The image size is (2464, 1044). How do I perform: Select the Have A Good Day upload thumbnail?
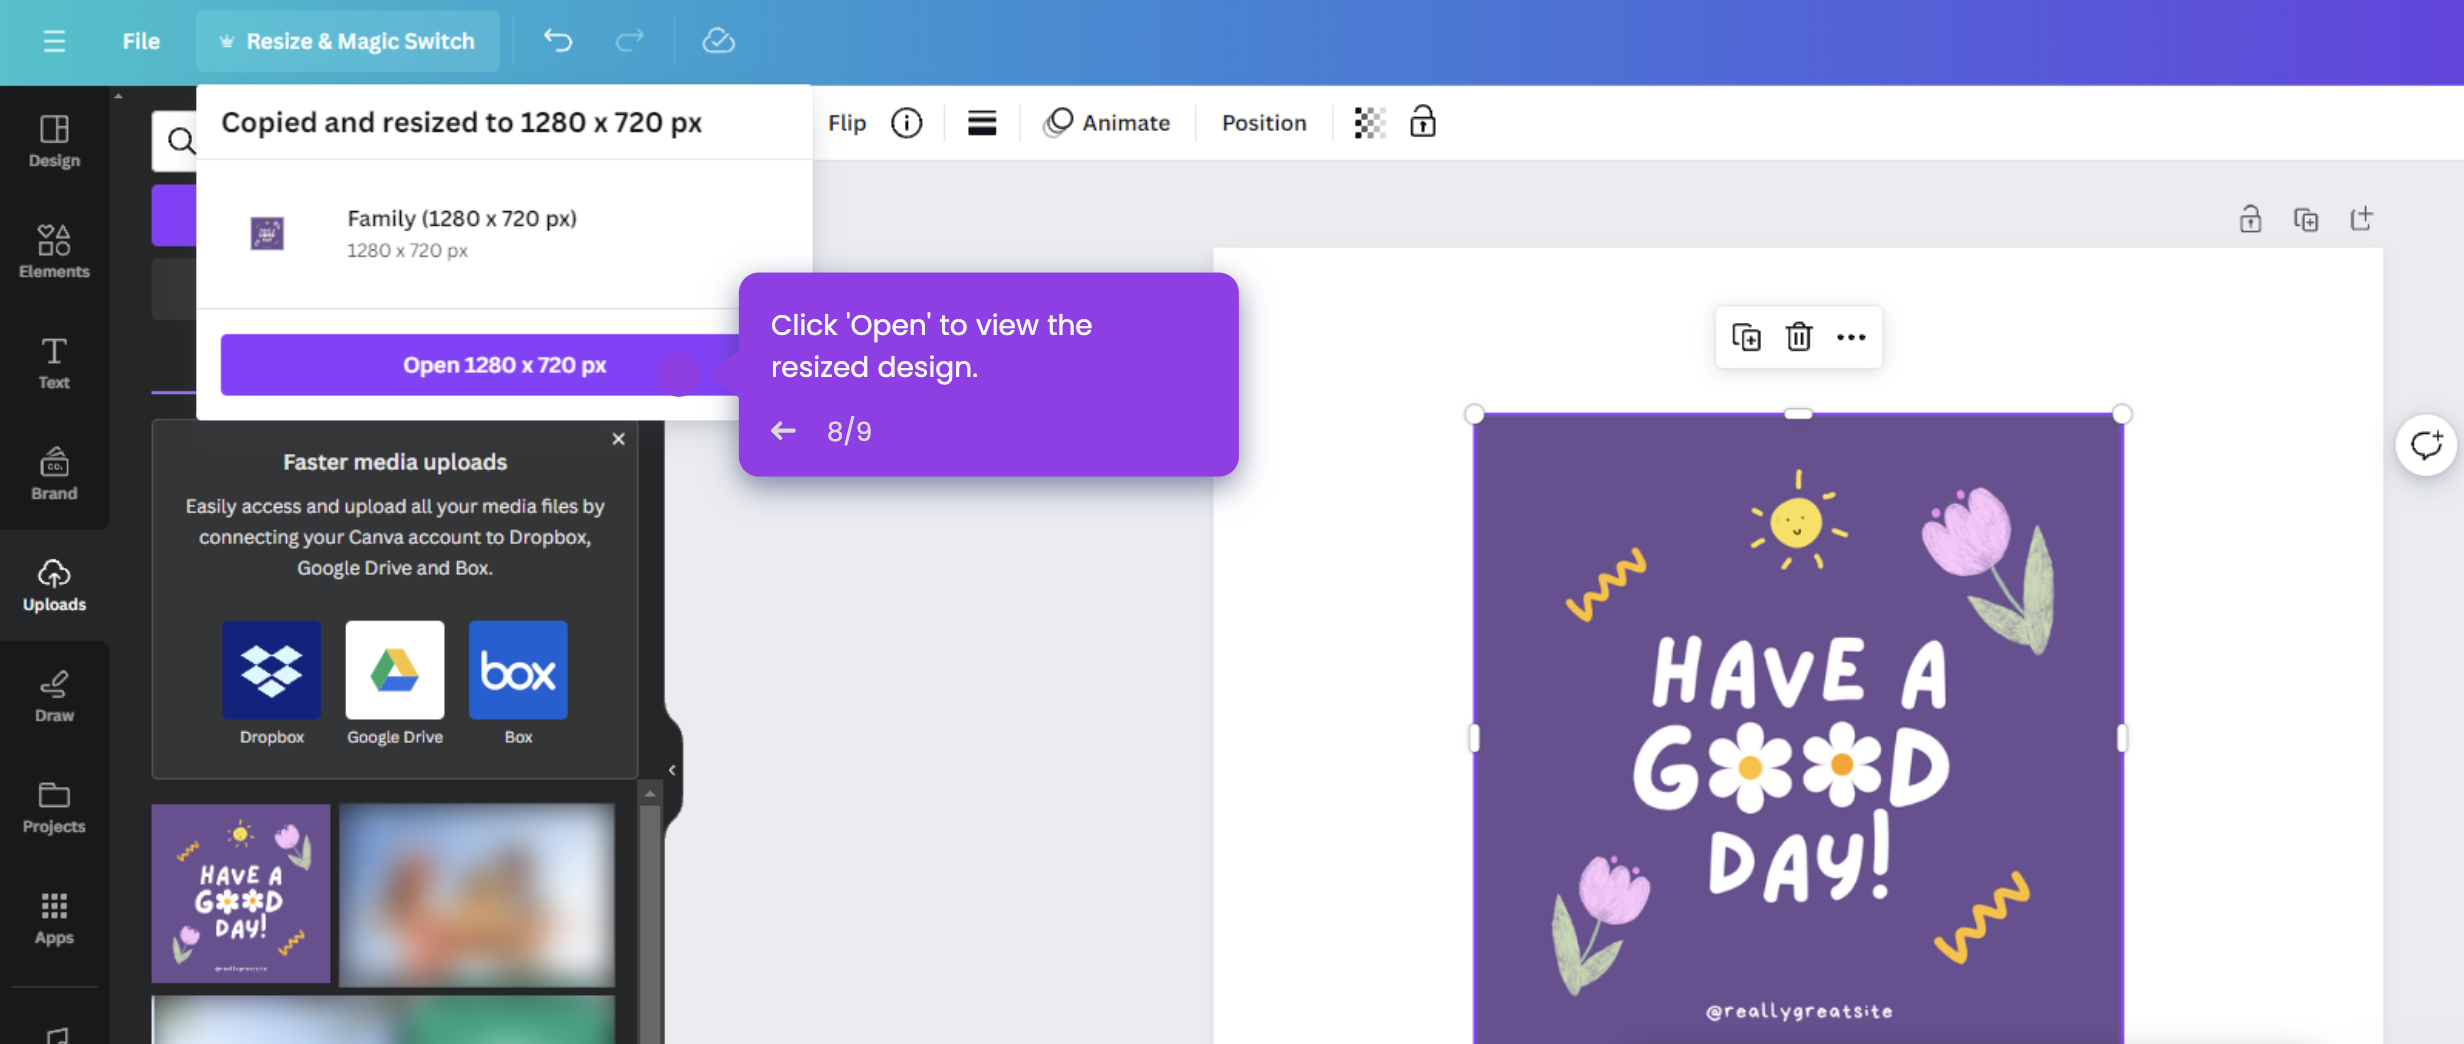pyautogui.click(x=240, y=893)
